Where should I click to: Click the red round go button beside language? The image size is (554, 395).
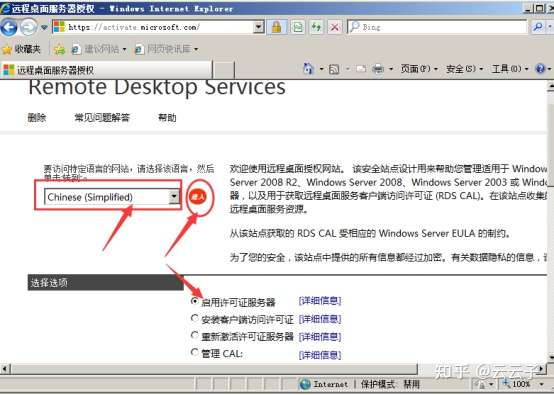[x=198, y=197]
